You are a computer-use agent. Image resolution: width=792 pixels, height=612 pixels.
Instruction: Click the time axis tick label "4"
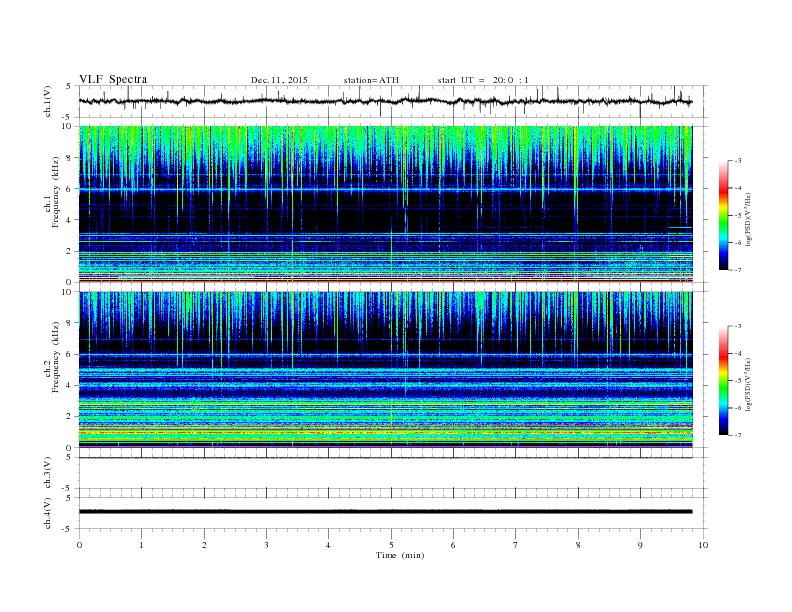[329, 545]
